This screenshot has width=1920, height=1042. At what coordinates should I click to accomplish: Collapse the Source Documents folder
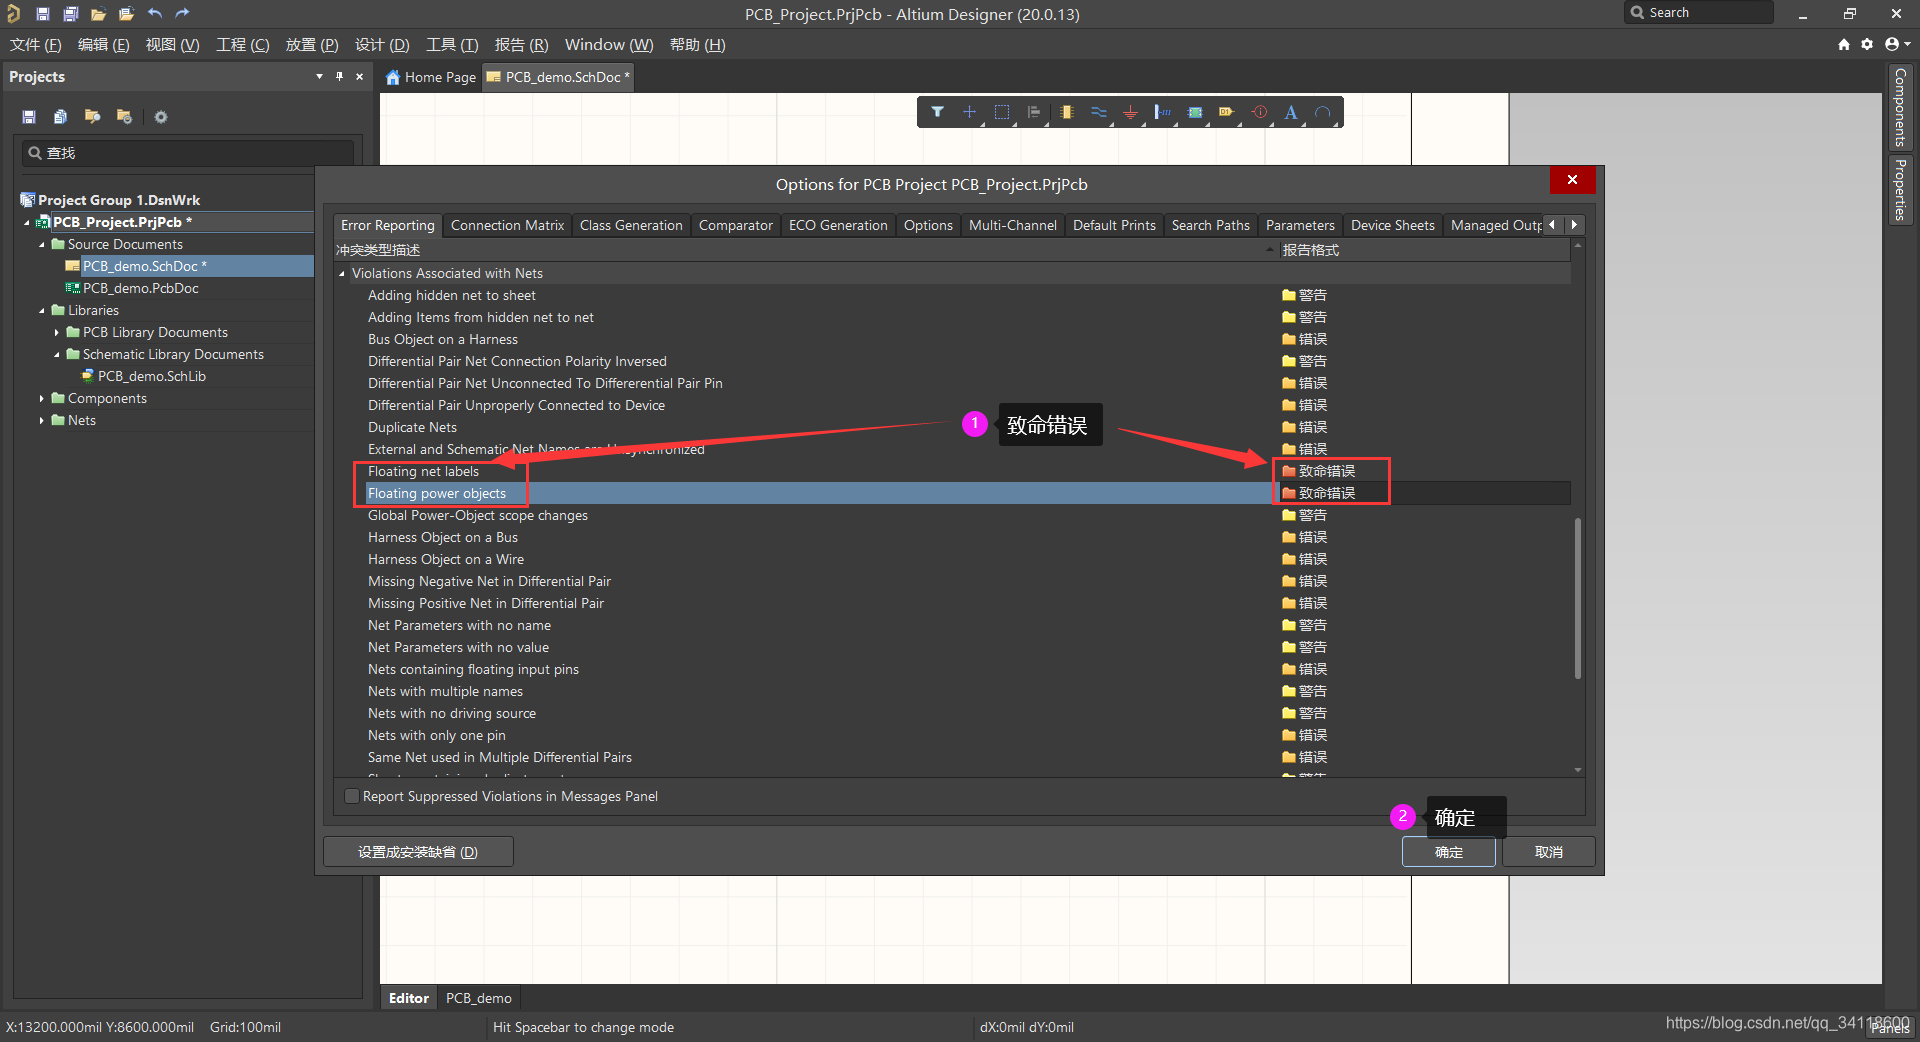(42, 245)
